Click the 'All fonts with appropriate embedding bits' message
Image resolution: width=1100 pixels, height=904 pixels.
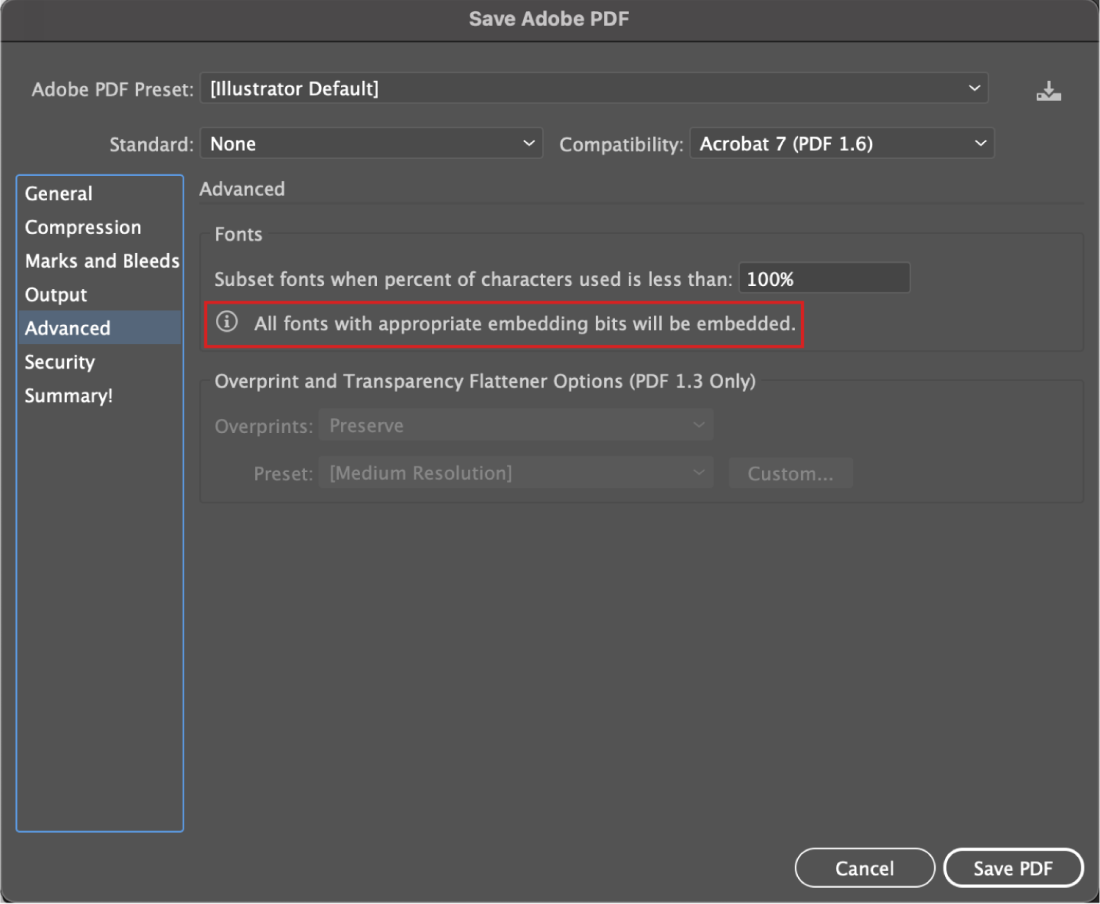(x=525, y=323)
